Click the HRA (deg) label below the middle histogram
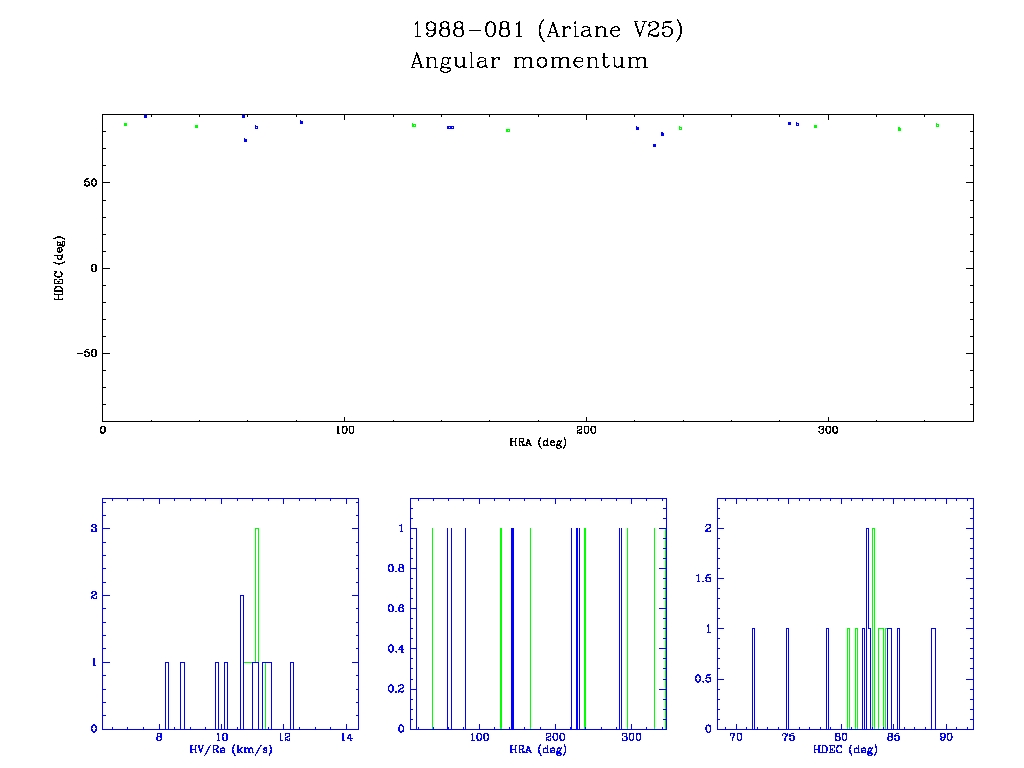1024x768 pixels. [537, 749]
